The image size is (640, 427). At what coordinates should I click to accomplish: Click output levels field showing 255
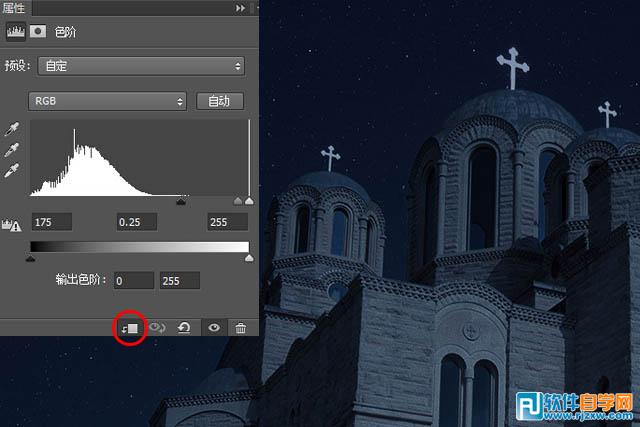[x=180, y=280]
